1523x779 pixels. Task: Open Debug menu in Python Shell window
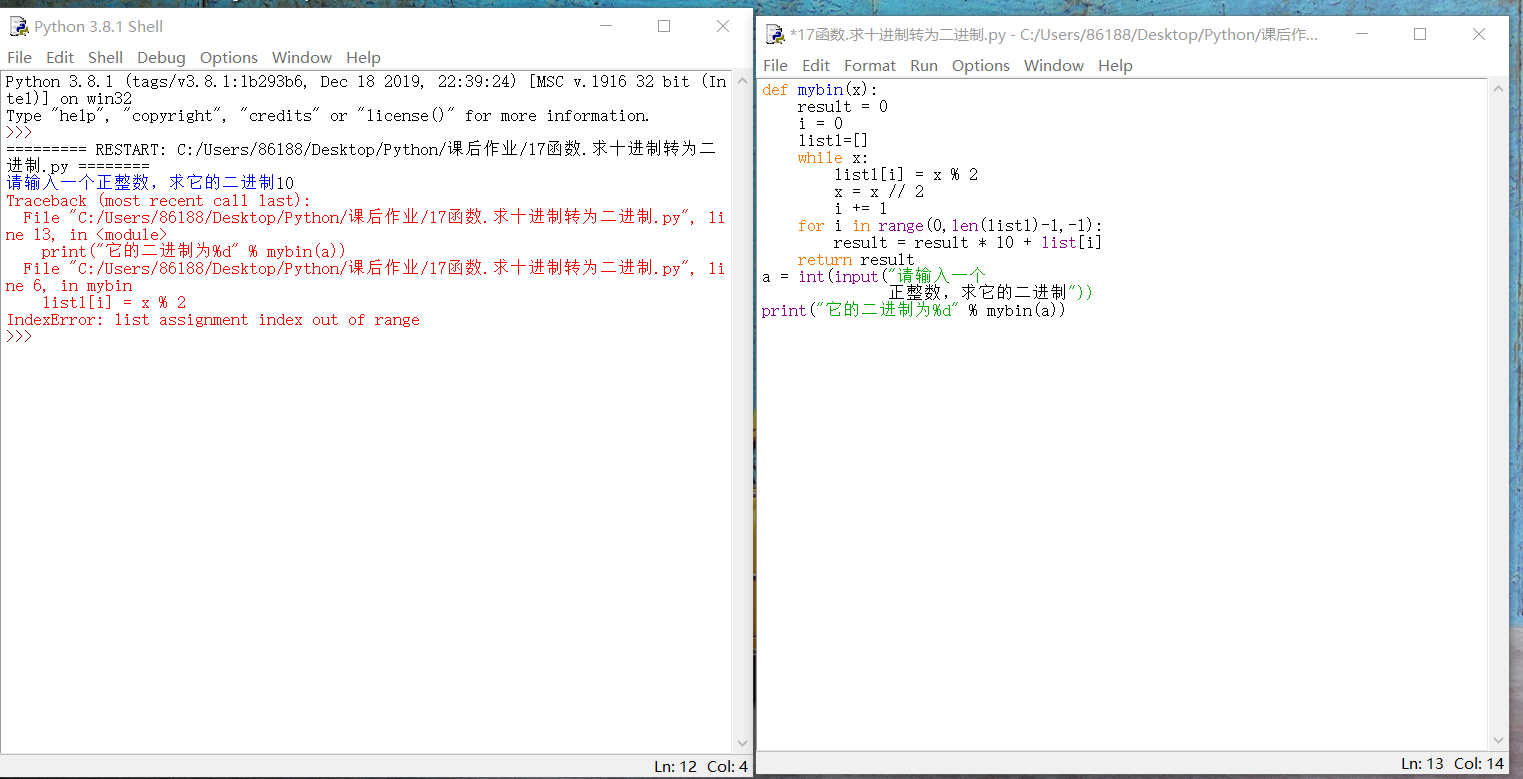(161, 58)
